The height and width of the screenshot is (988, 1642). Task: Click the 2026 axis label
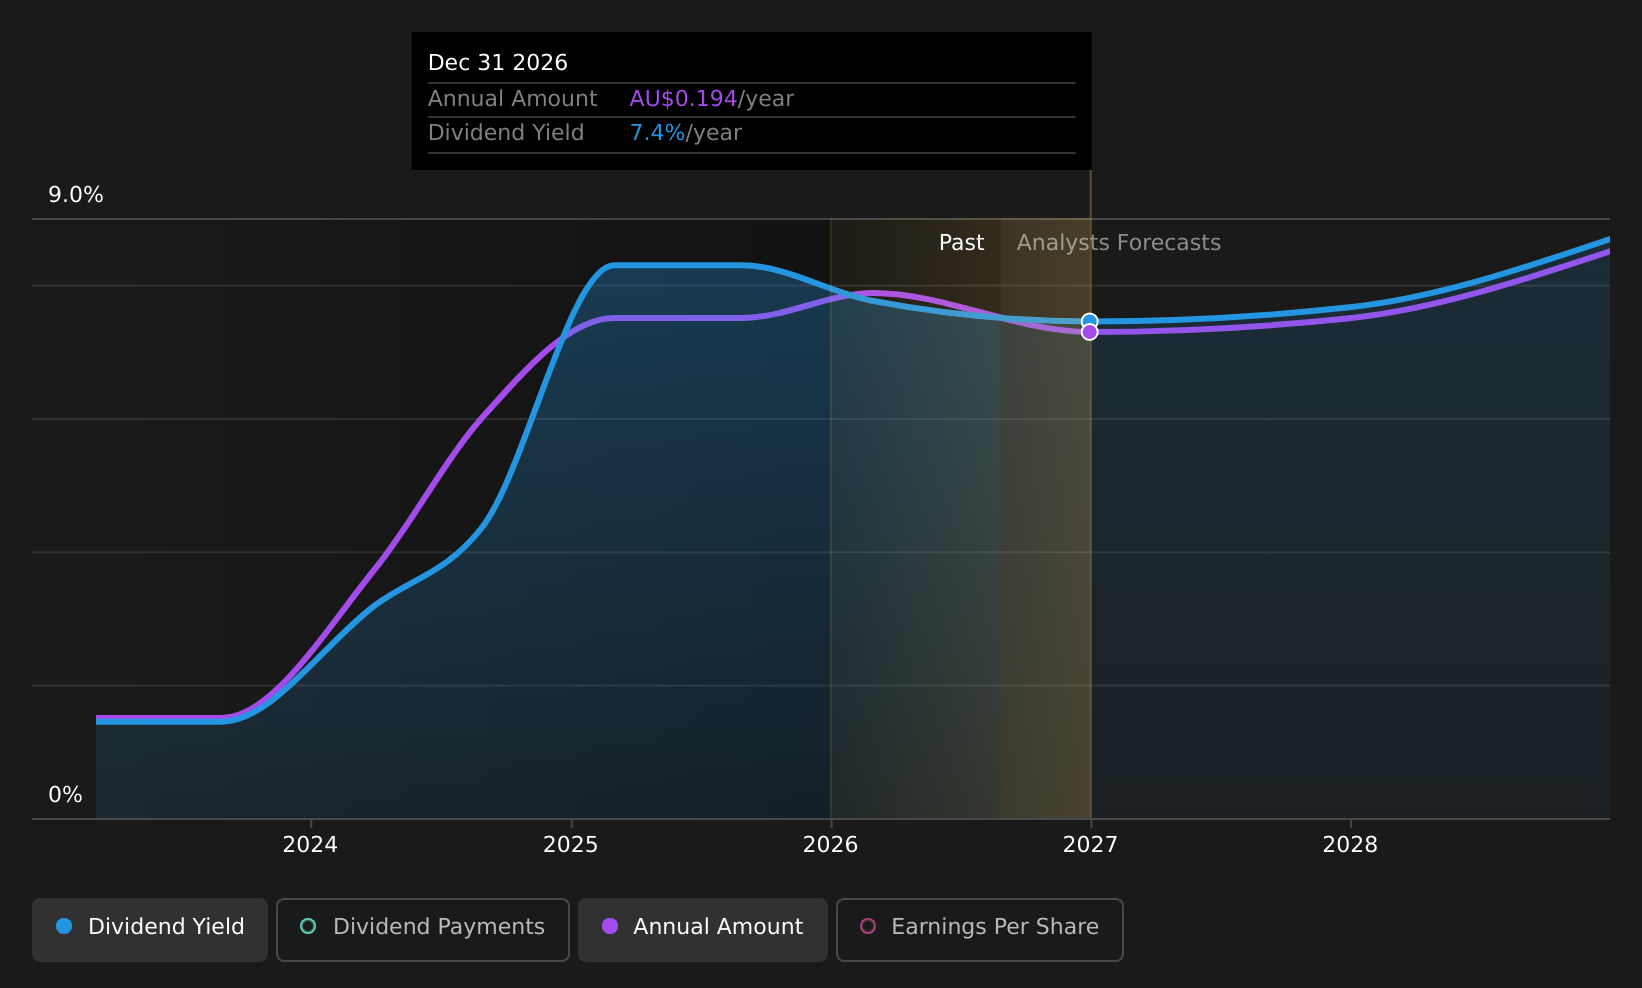[830, 845]
